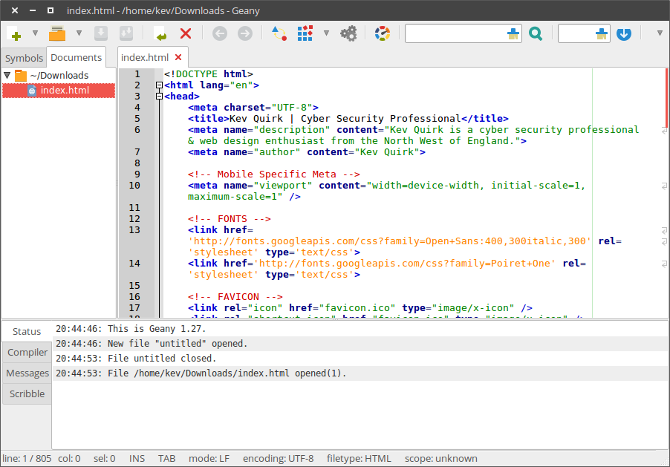Click the <title> line with Kev Quirk
The height and width of the screenshot is (467, 670).
coord(348,118)
